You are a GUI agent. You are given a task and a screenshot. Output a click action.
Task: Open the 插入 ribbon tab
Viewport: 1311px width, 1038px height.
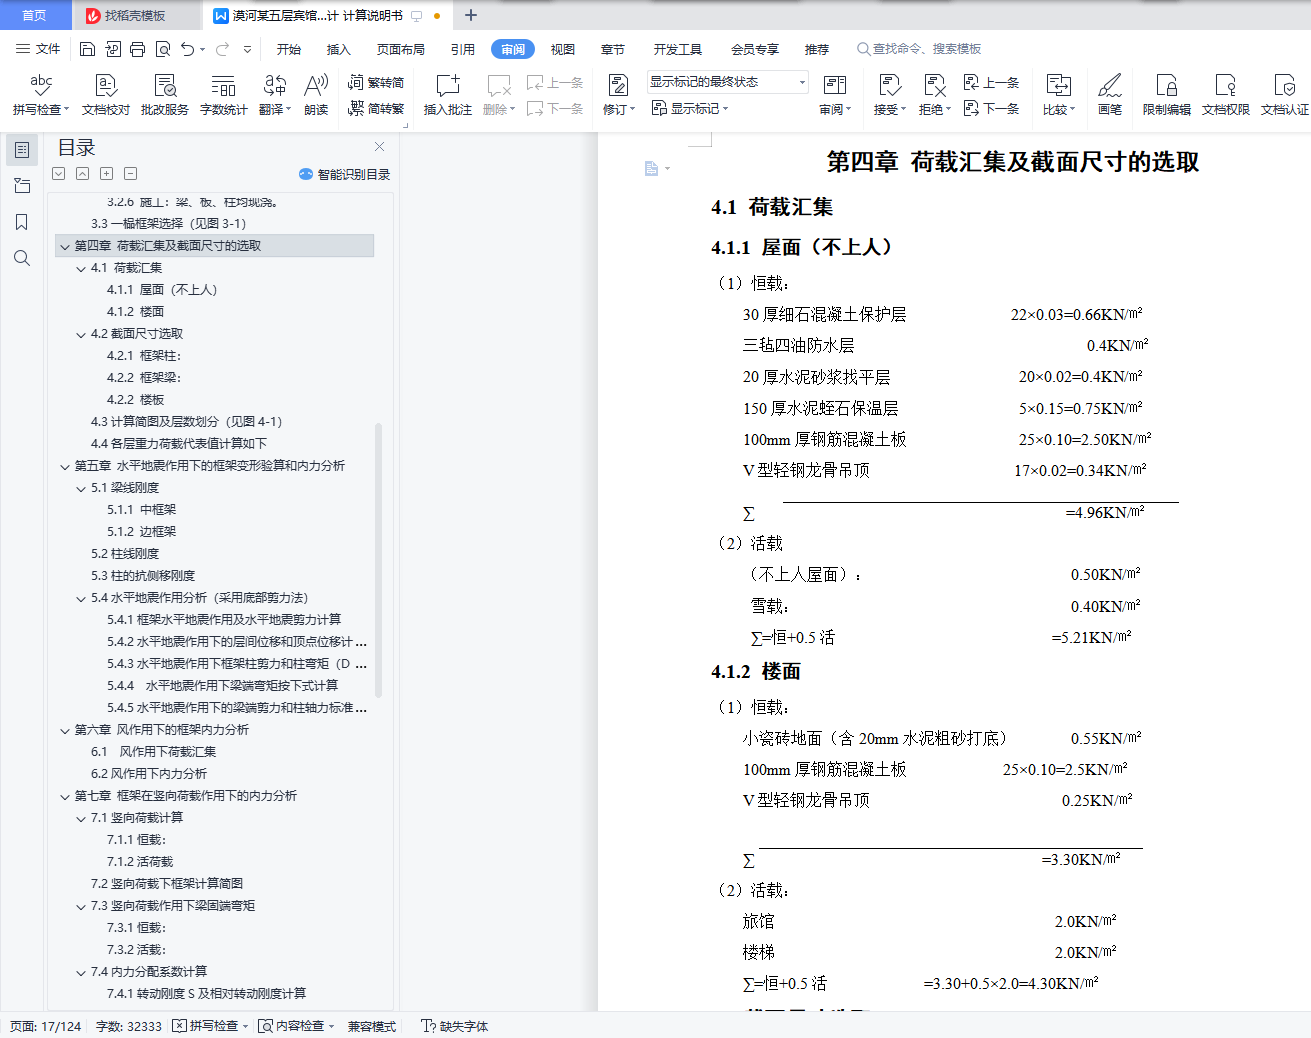(339, 49)
